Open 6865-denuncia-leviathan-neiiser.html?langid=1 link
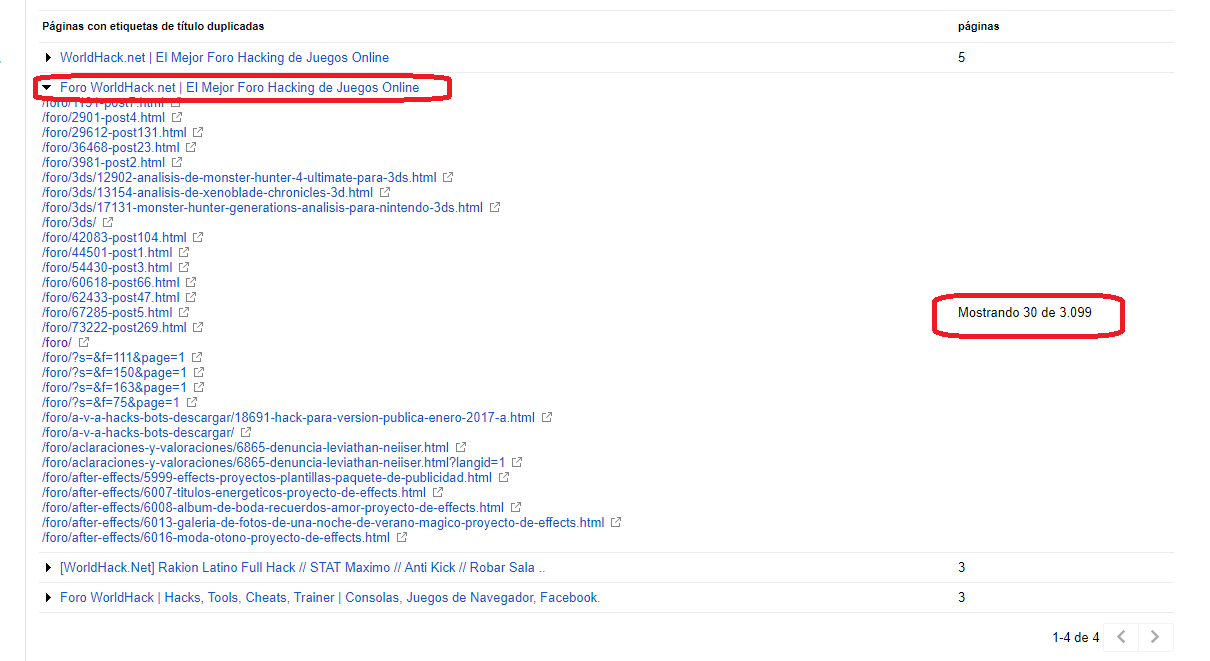This screenshot has width=1210, height=661. pos(274,462)
